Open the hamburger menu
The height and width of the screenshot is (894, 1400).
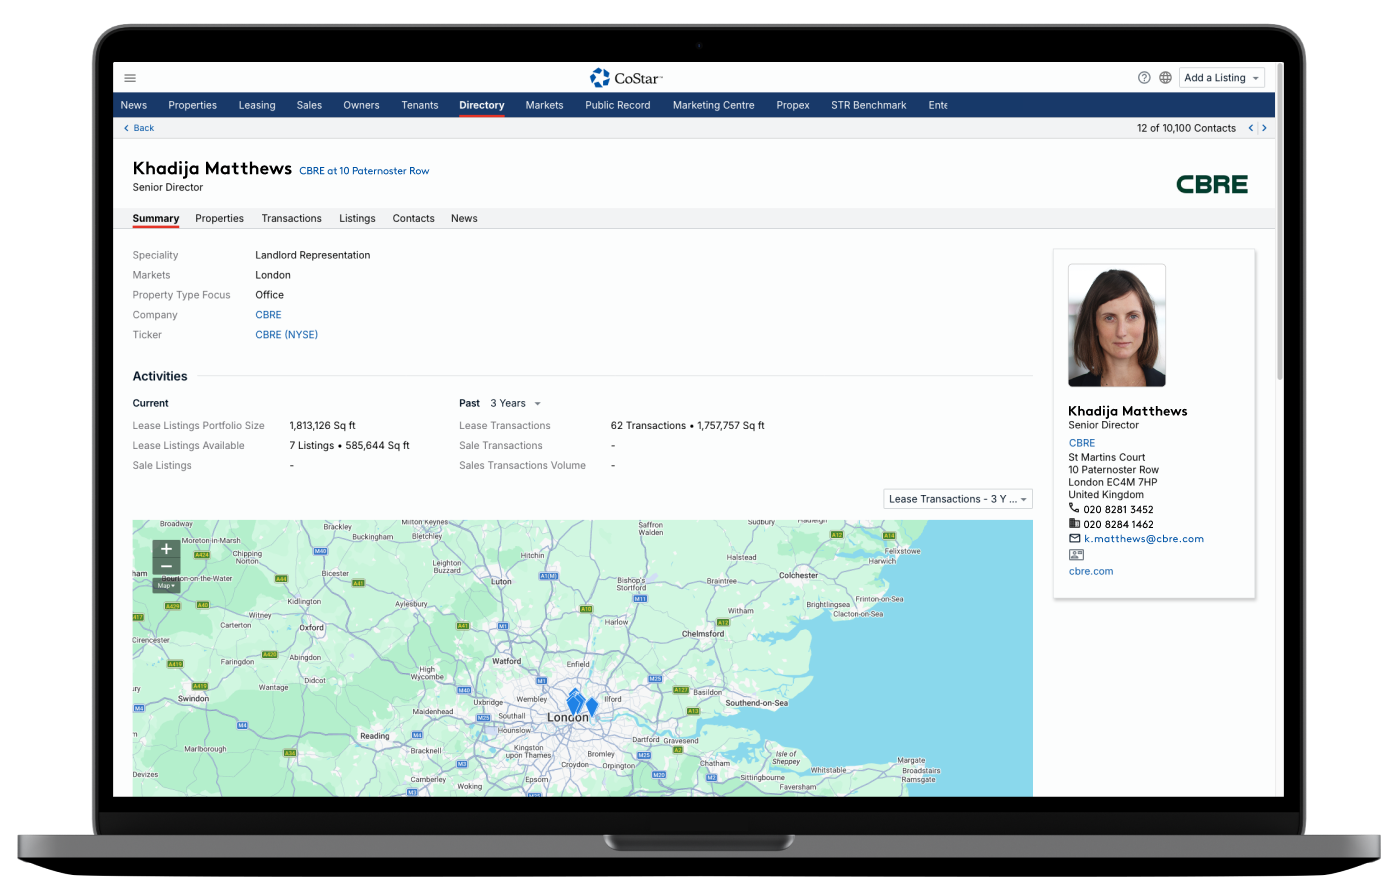point(130,78)
